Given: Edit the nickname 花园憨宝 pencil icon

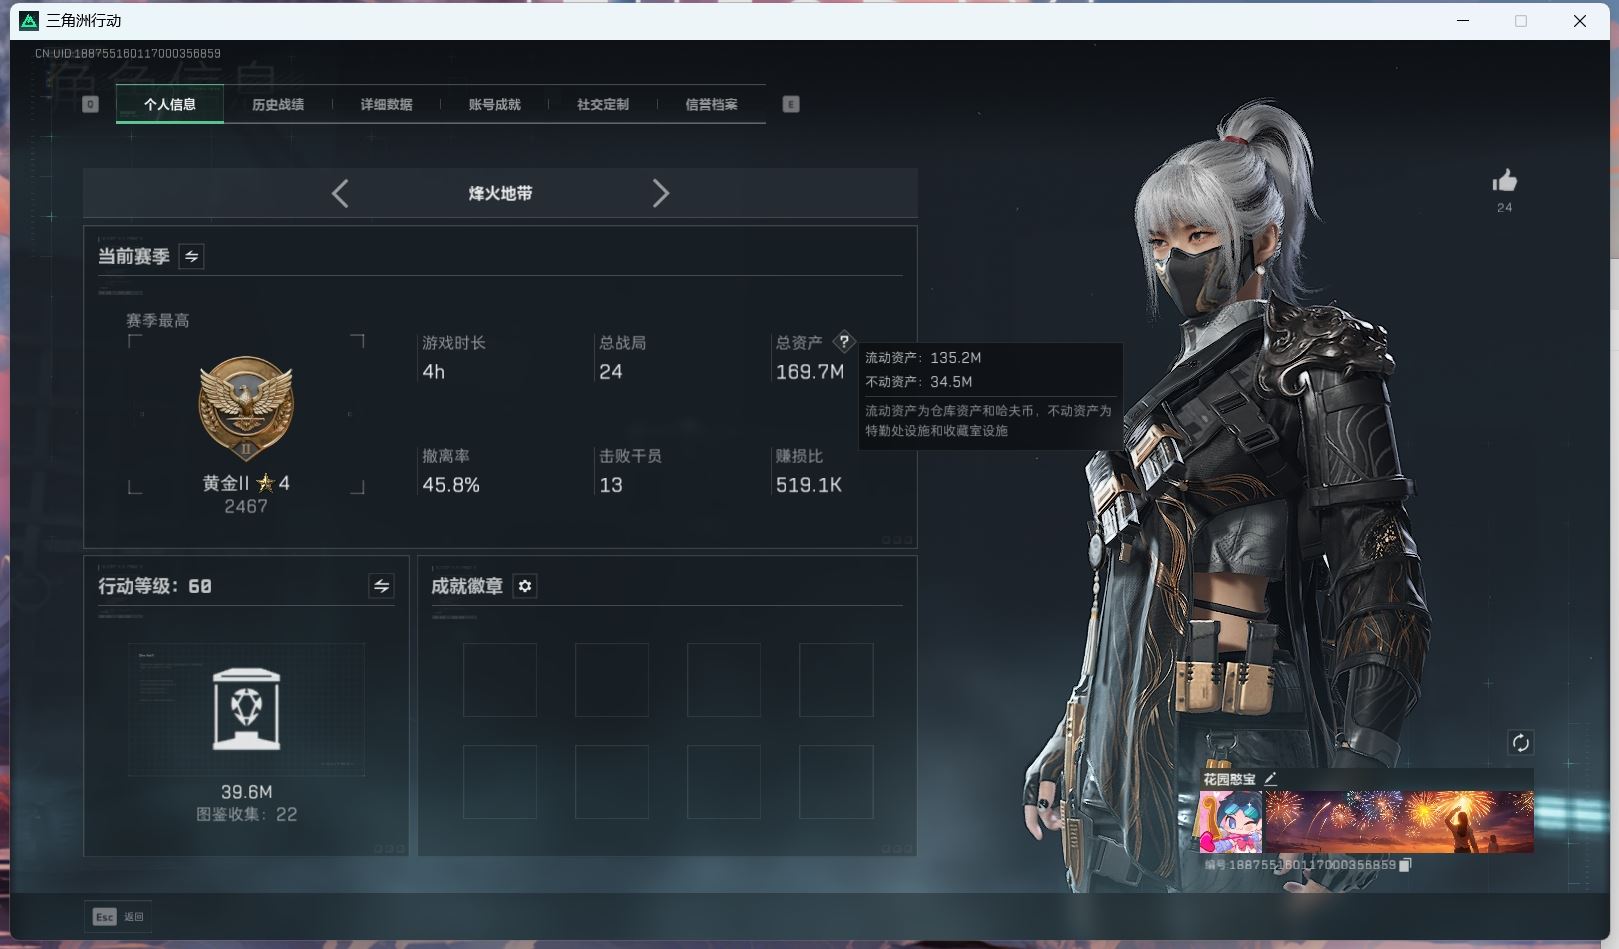Looking at the screenshot, I should [1271, 778].
